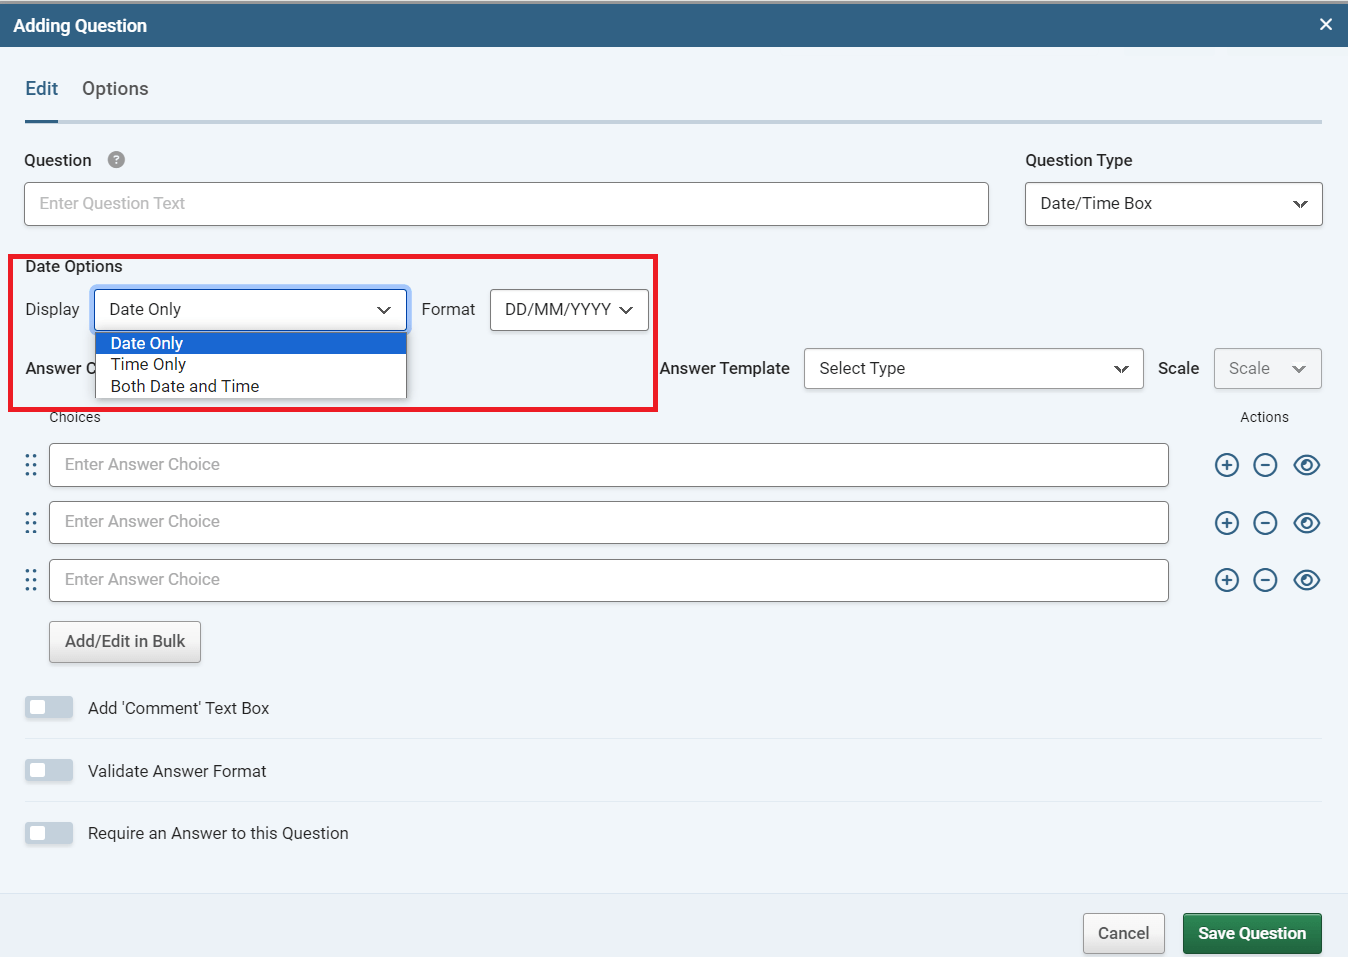Open the Answer Template Select Type dropdown

[973, 369]
